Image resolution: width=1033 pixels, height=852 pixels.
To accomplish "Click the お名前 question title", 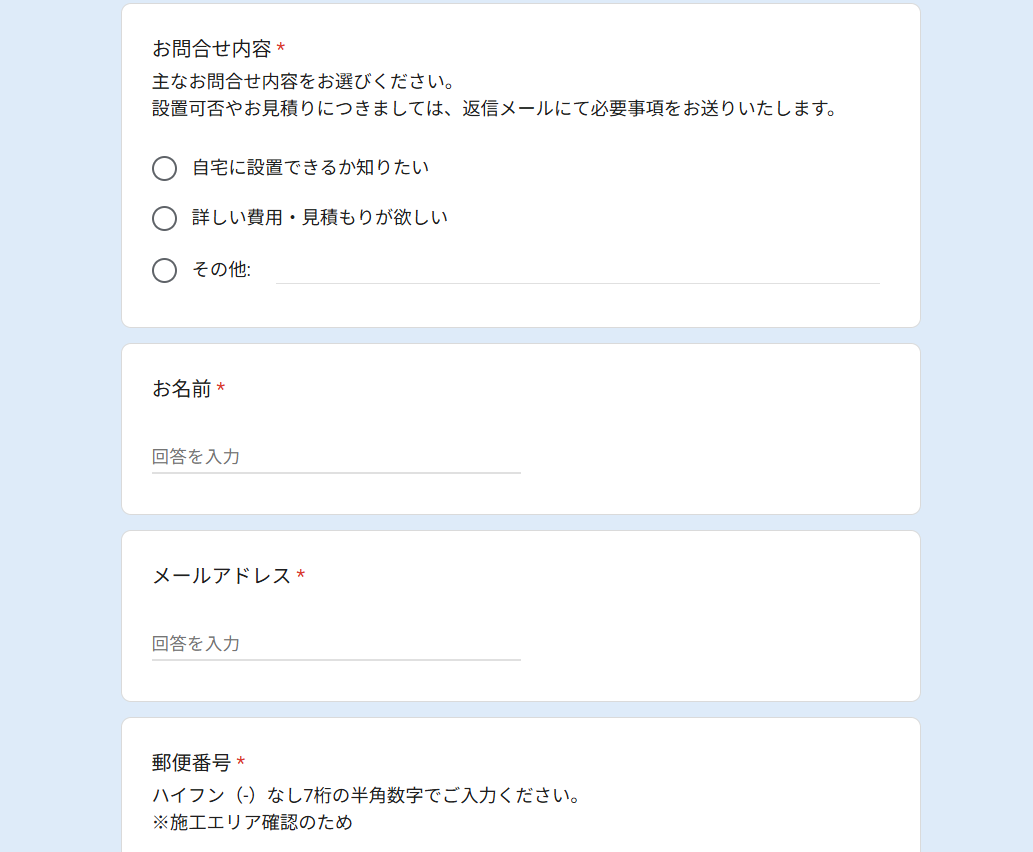I will [x=181, y=389].
